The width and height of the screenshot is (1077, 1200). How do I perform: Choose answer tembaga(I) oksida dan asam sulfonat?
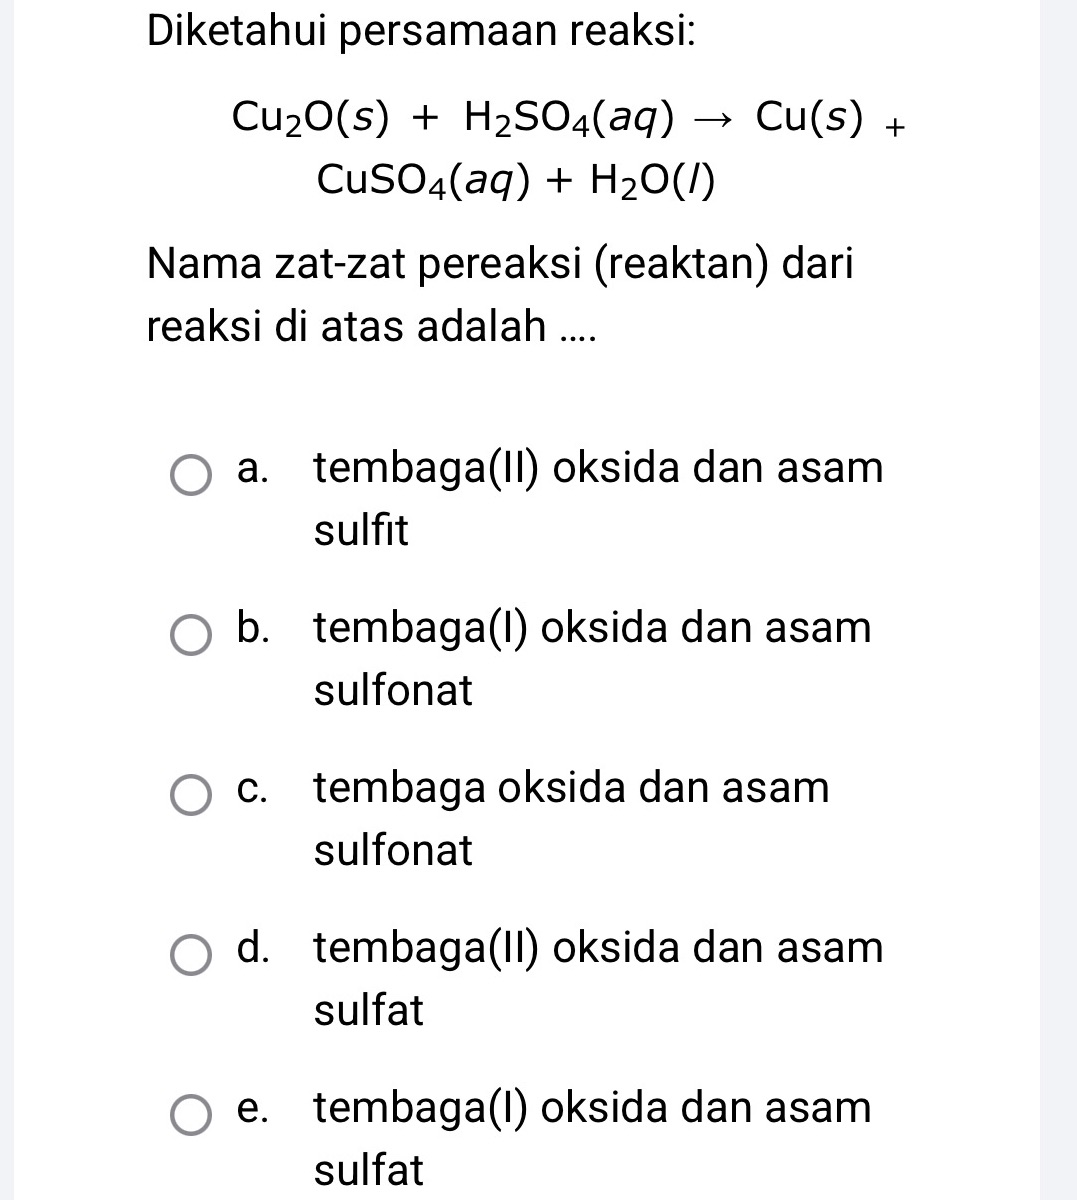(590, 627)
